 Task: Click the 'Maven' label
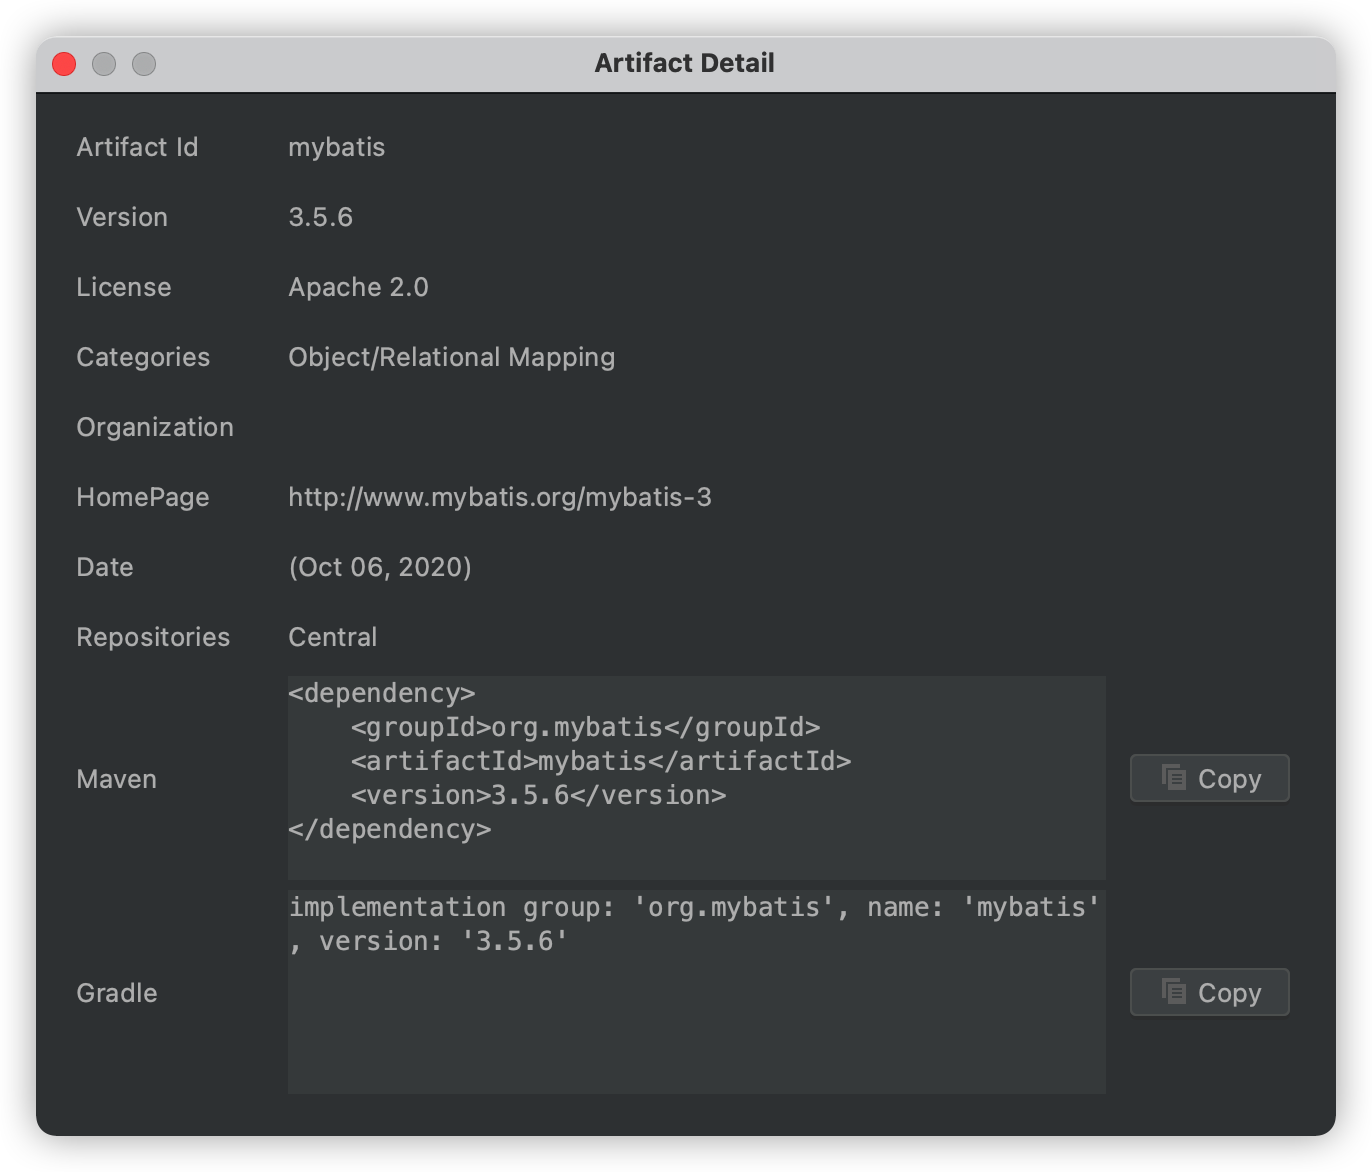[x=116, y=779]
